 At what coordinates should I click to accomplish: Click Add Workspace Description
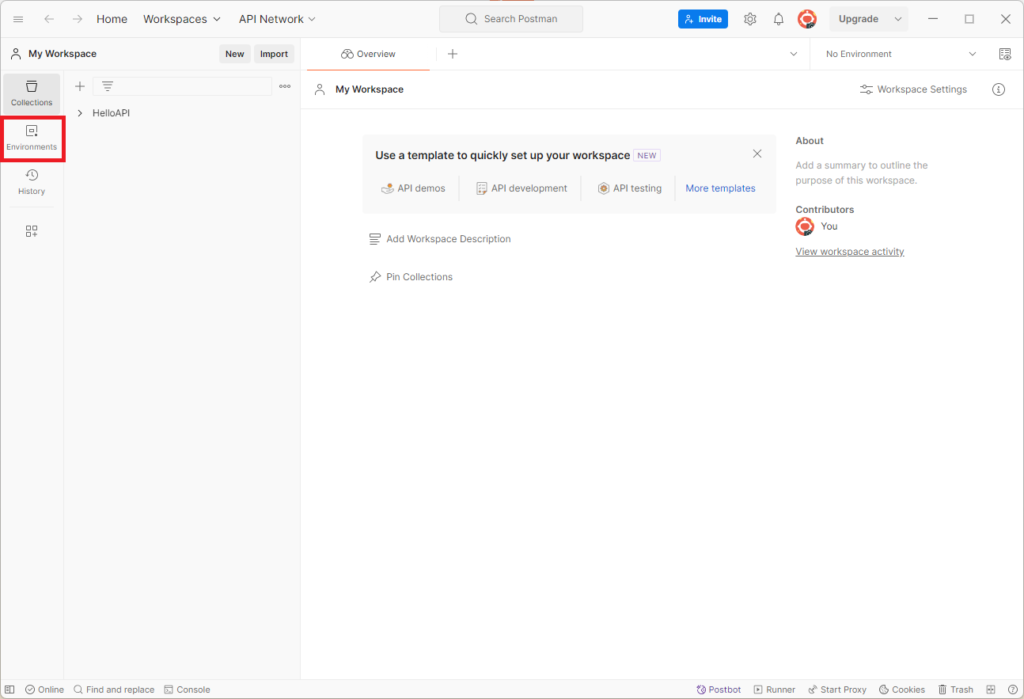point(440,239)
